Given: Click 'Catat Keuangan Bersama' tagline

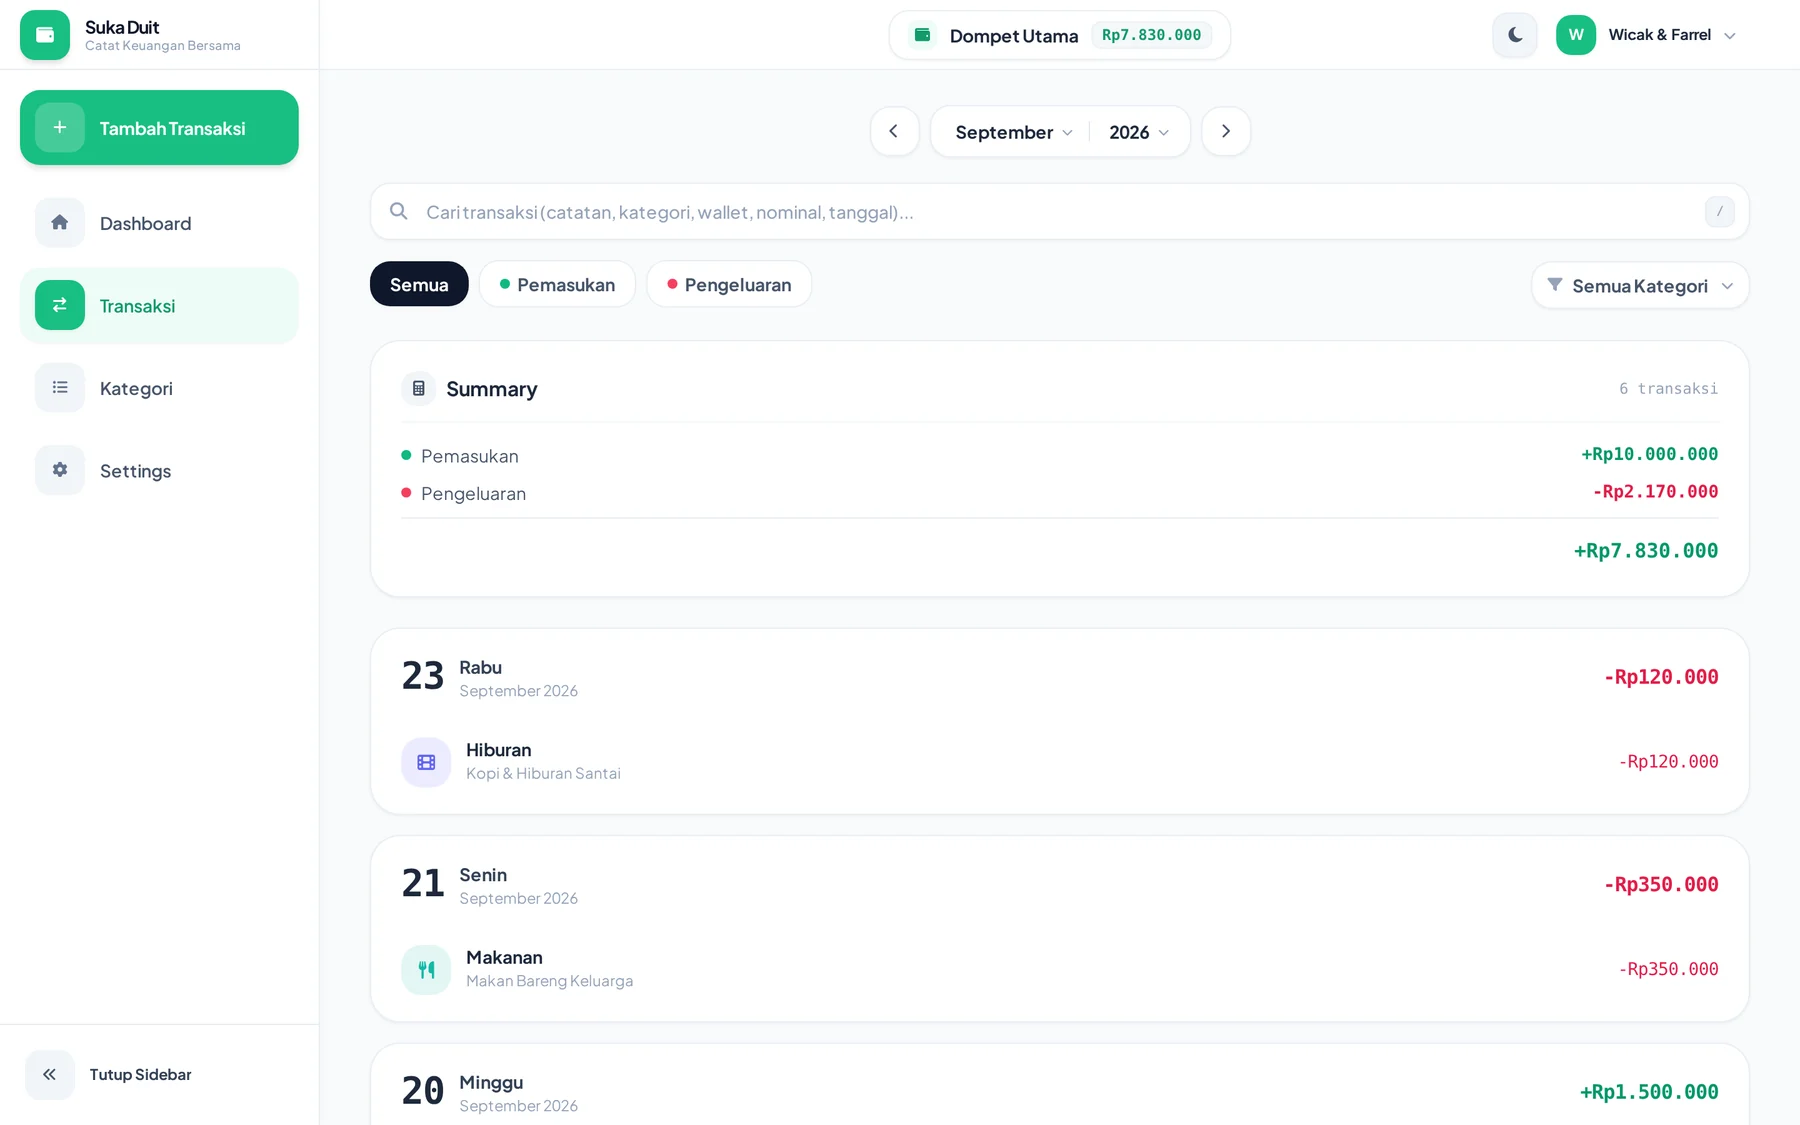Looking at the screenshot, I should (x=162, y=46).
